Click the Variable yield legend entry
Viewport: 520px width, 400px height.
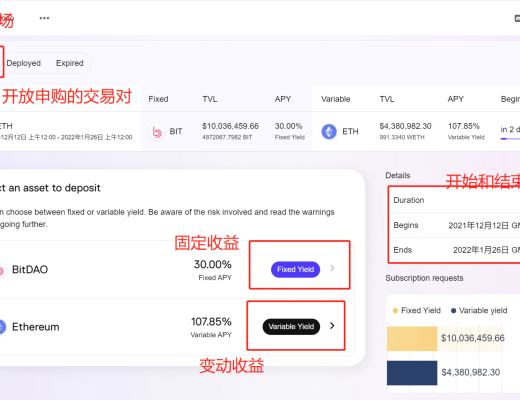tap(479, 310)
